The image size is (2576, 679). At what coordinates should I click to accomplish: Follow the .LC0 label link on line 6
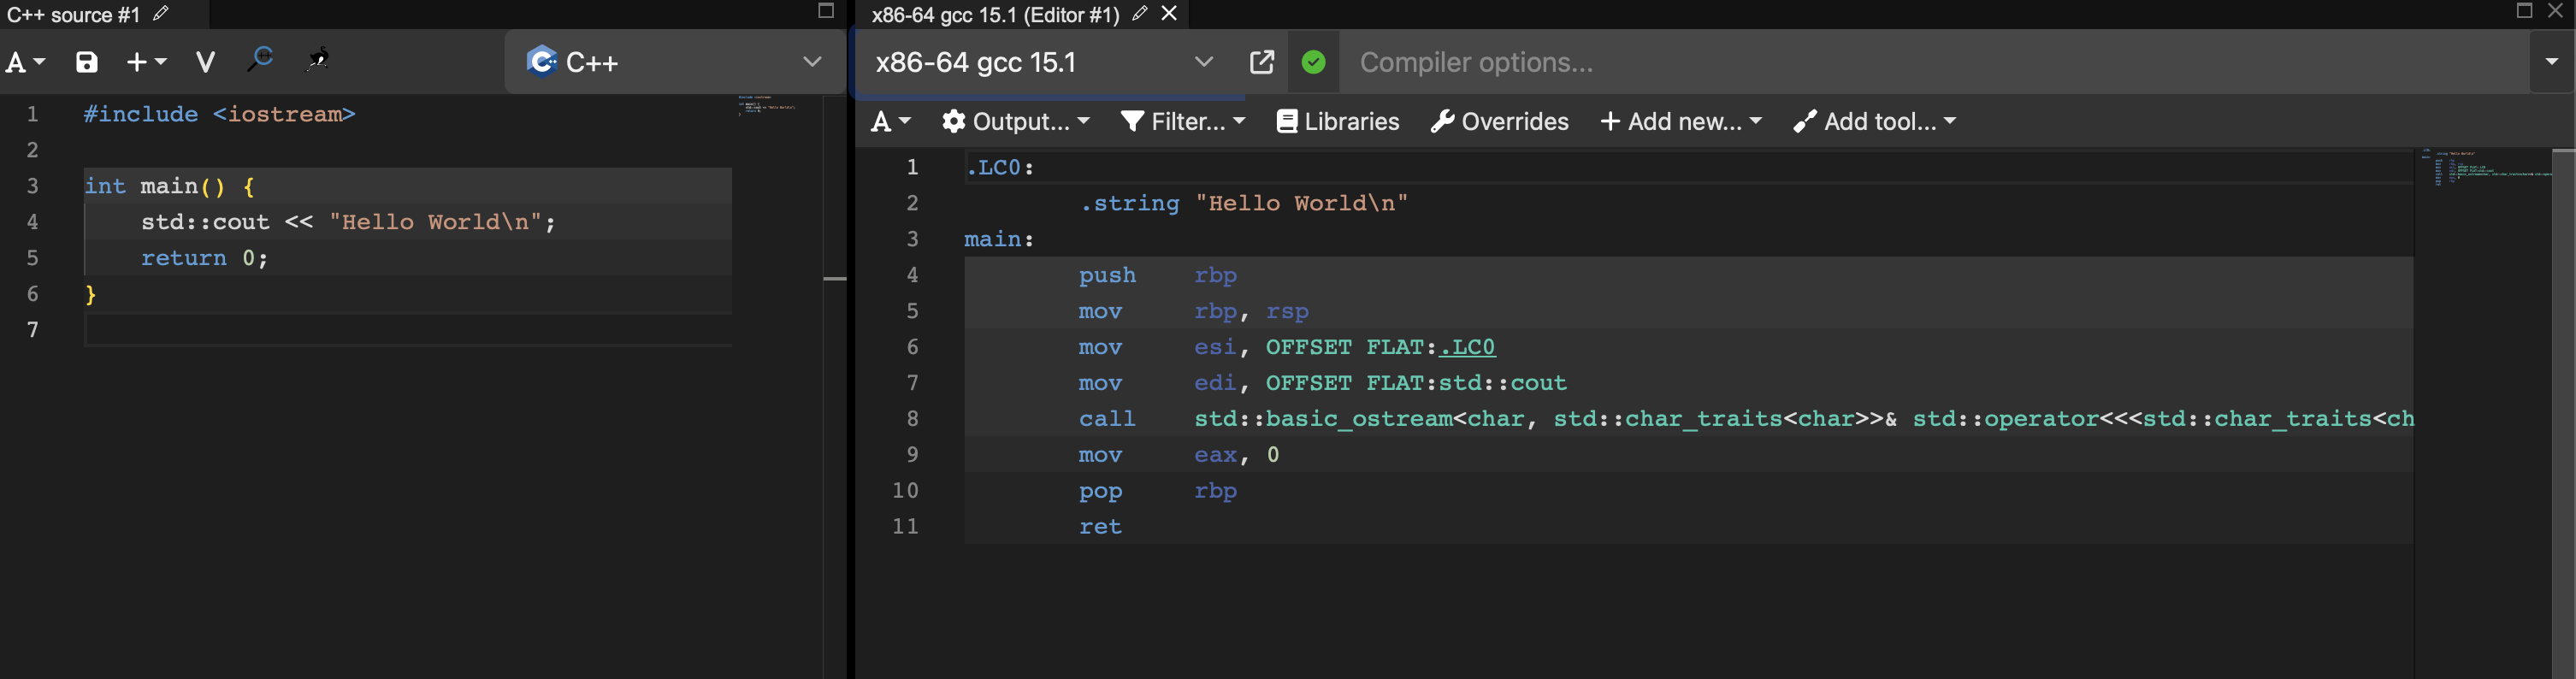pyautogui.click(x=1467, y=347)
